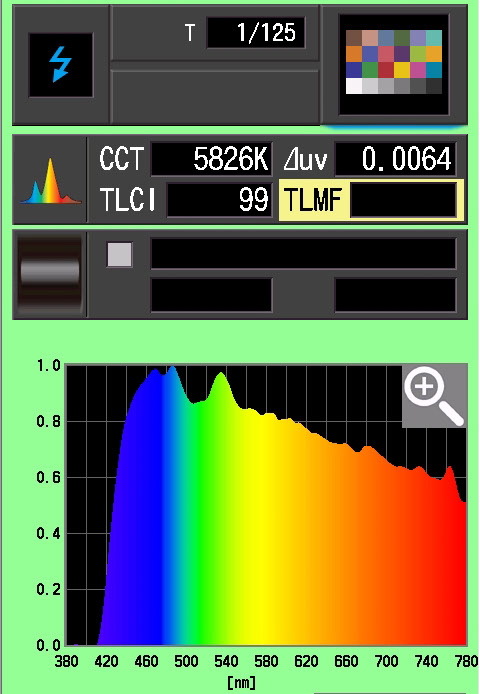
Task: Click the 540 wavelength axis label
Action: click(x=226, y=661)
